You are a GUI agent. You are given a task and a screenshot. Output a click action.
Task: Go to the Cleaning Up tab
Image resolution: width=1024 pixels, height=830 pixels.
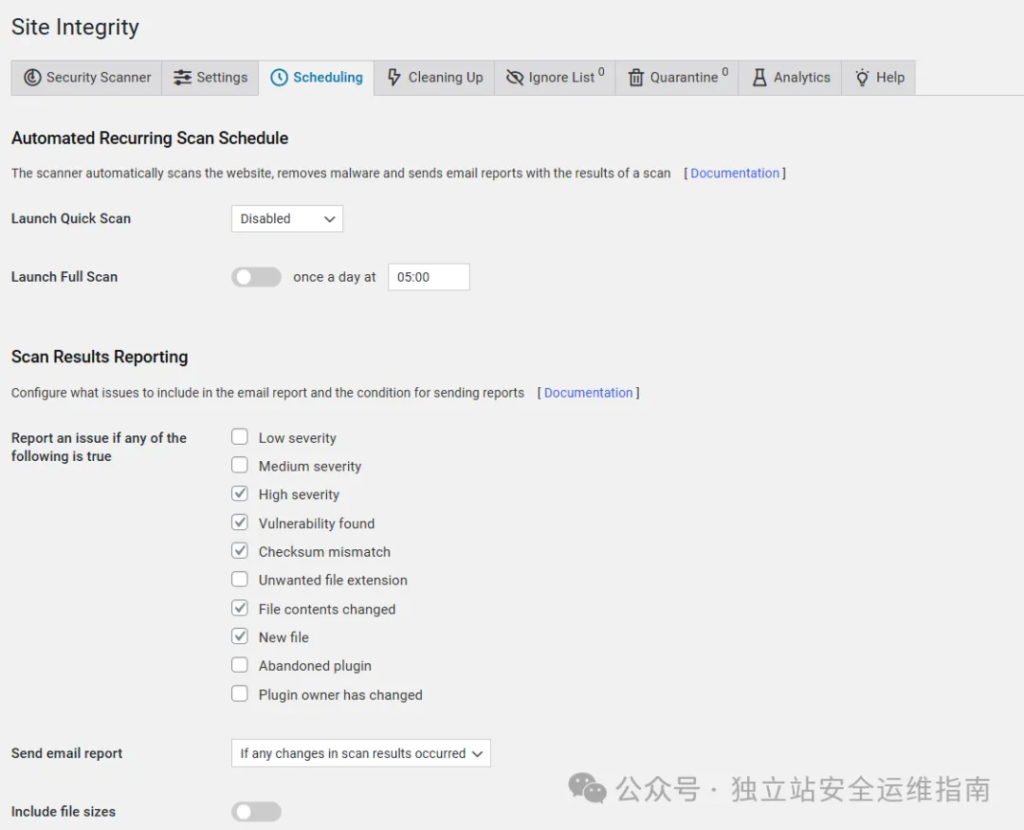click(434, 78)
